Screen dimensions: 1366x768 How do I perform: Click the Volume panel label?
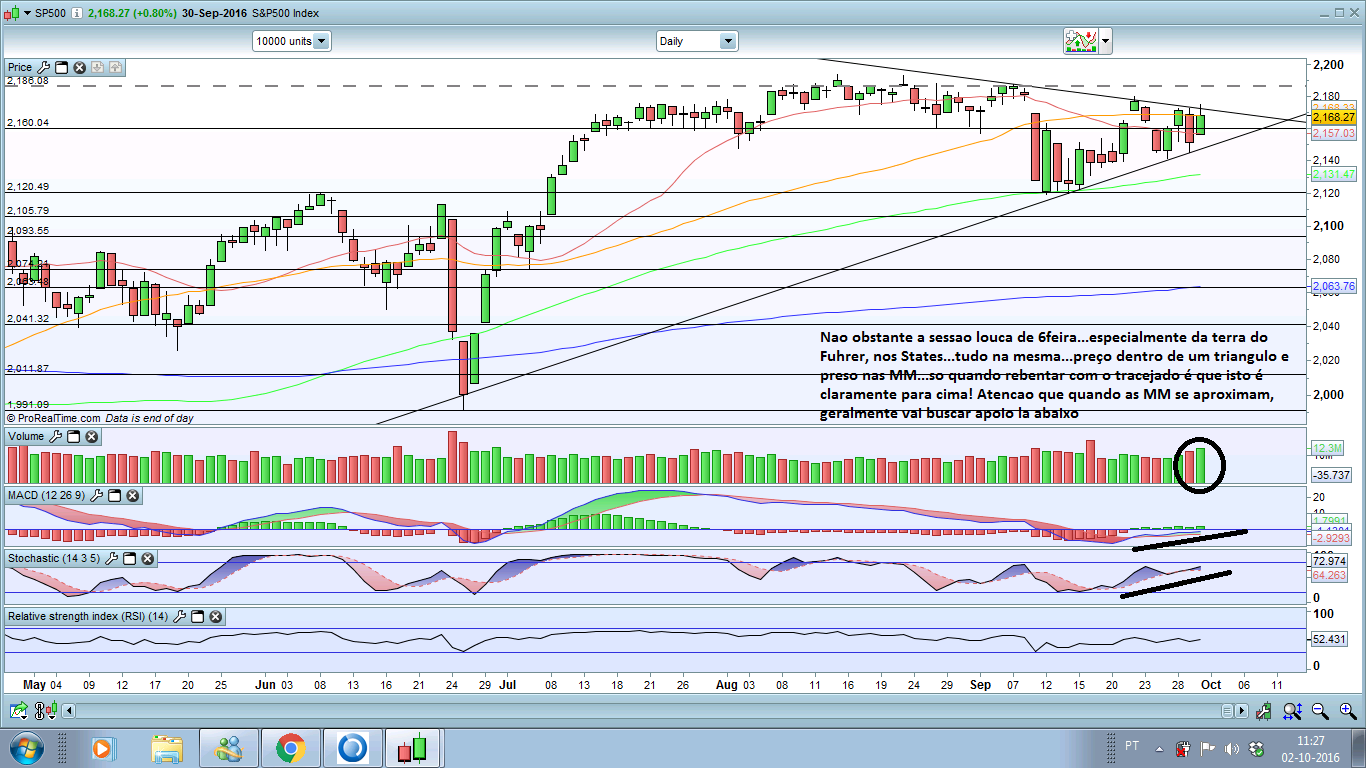click(x=26, y=437)
